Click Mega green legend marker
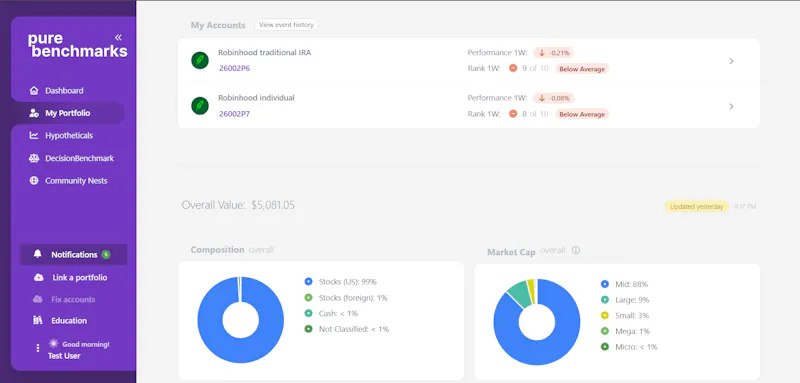800x383 pixels. pyautogui.click(x=605, y=331)
